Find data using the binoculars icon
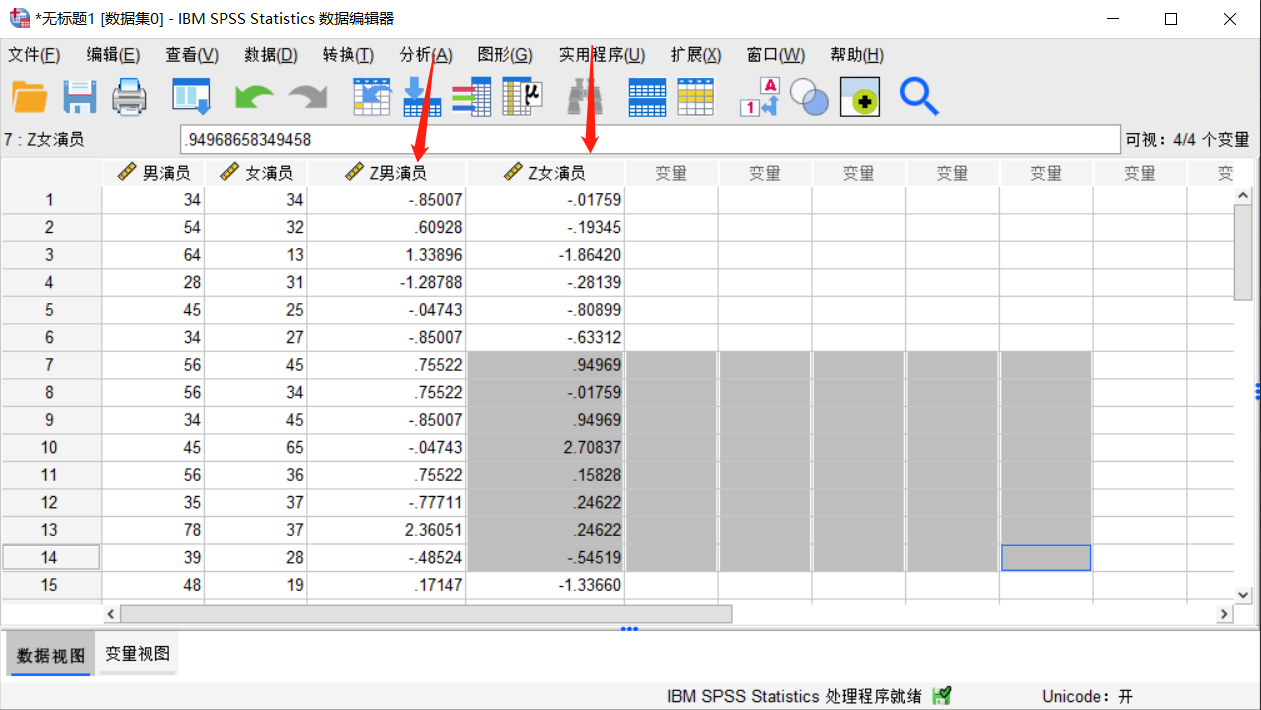 (585, 97)
